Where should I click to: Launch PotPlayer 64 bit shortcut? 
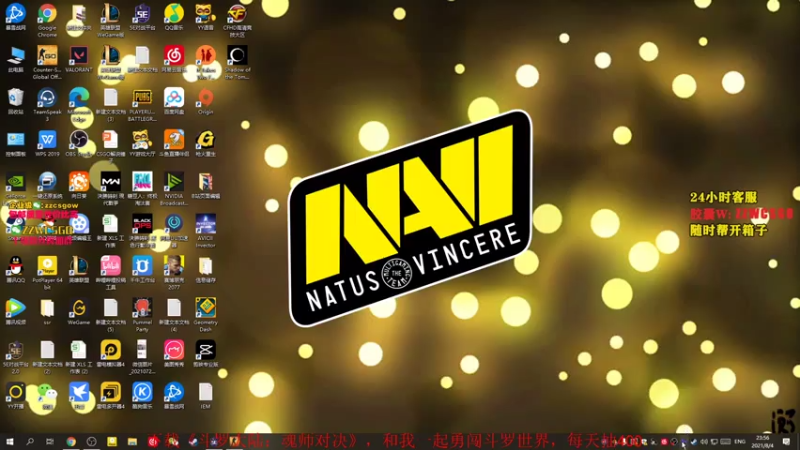(x=47, y=273)
